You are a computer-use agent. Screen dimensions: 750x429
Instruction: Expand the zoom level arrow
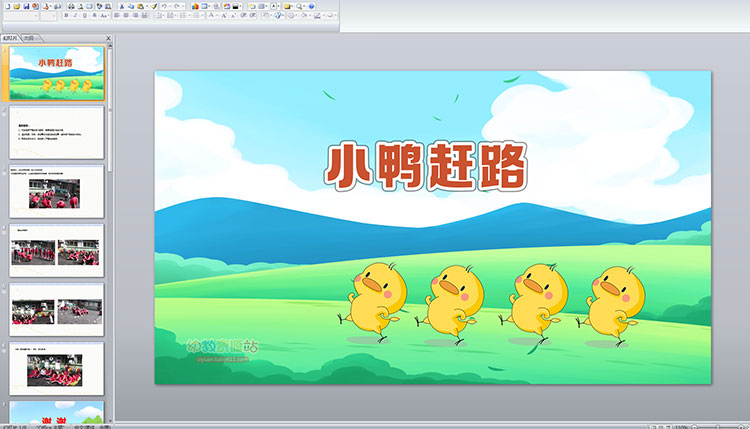(x=305, y=7)
